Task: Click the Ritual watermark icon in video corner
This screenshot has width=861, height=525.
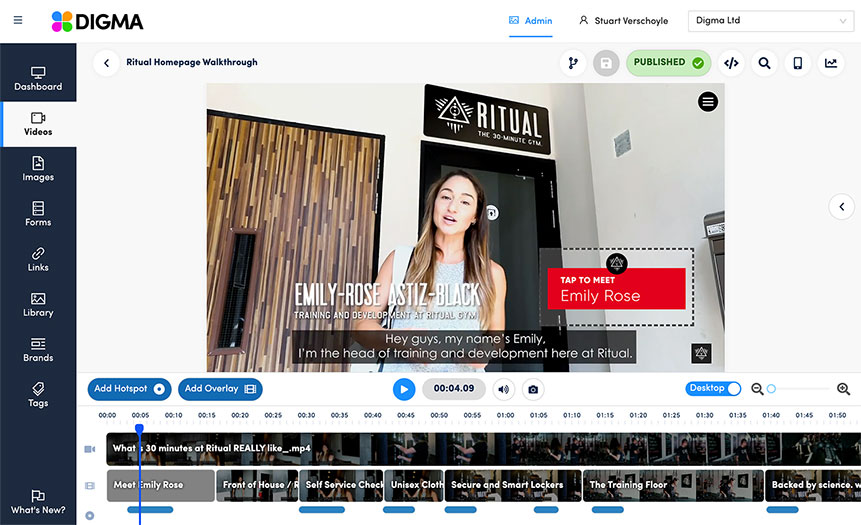Action: point(701,353)
